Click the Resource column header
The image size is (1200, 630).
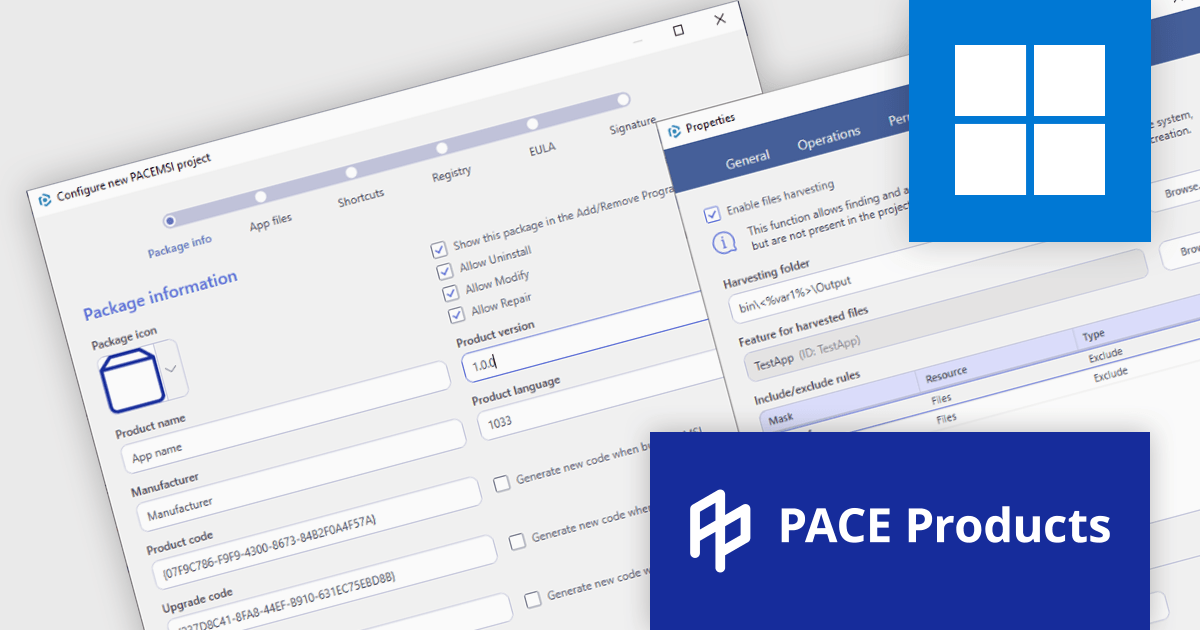click(x=997, y=357)
